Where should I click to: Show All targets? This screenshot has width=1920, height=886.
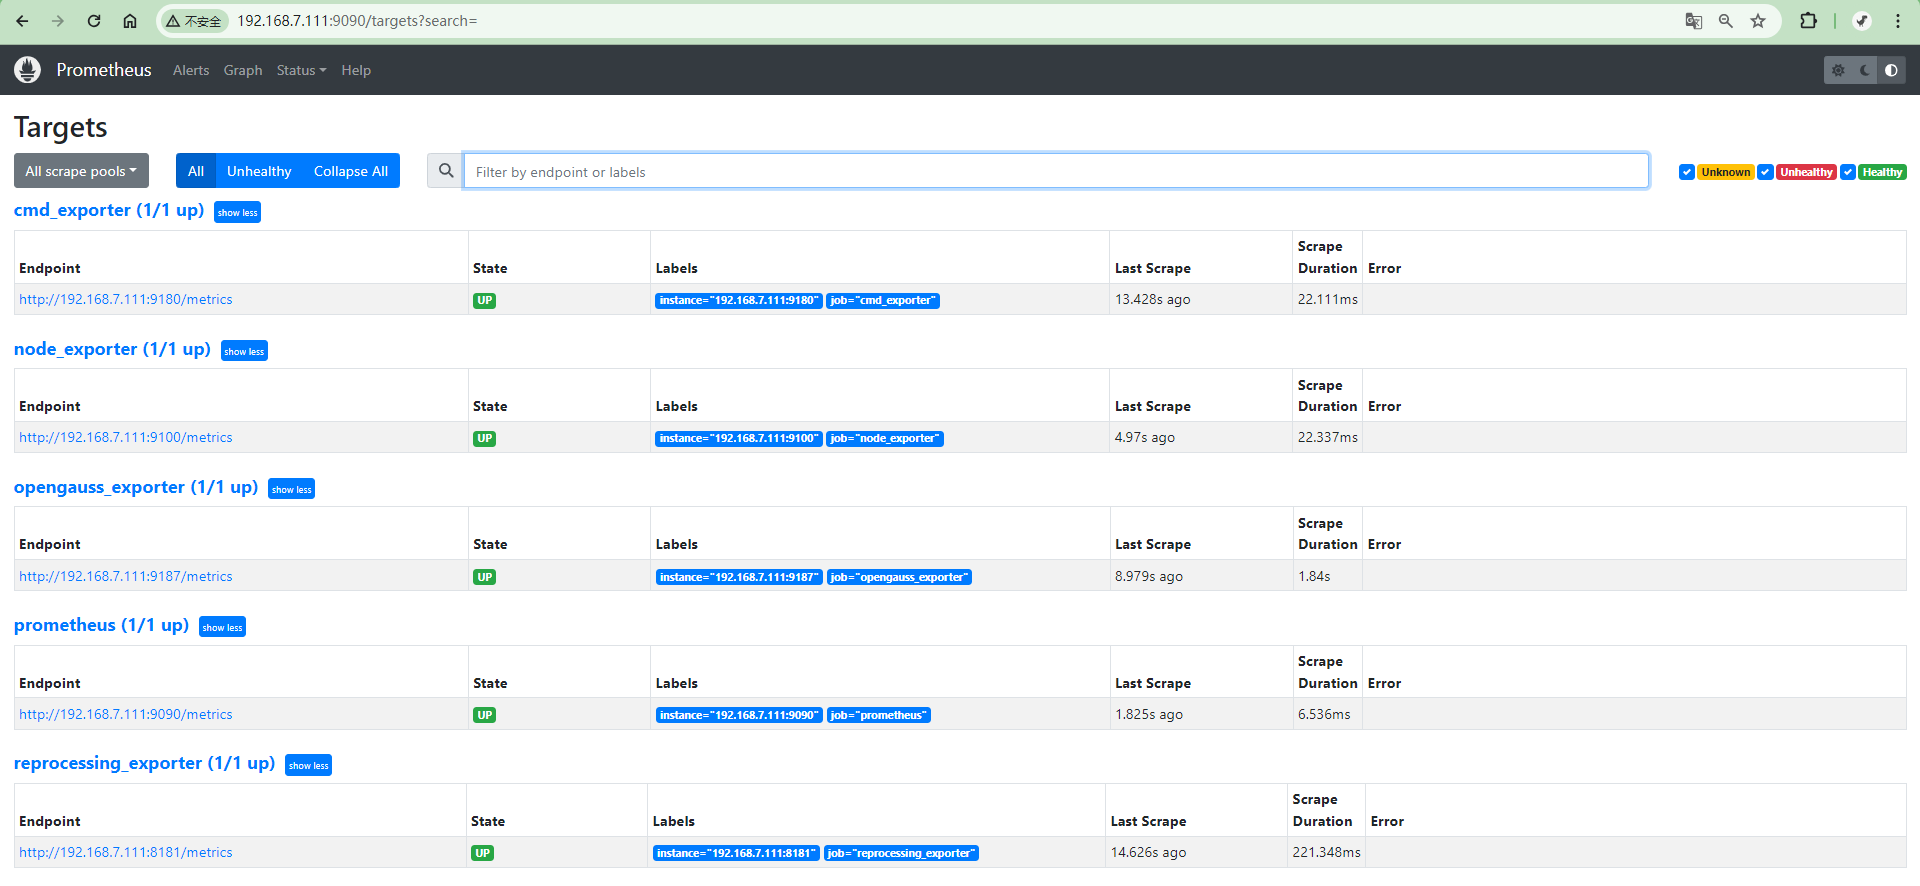point(196,171)
